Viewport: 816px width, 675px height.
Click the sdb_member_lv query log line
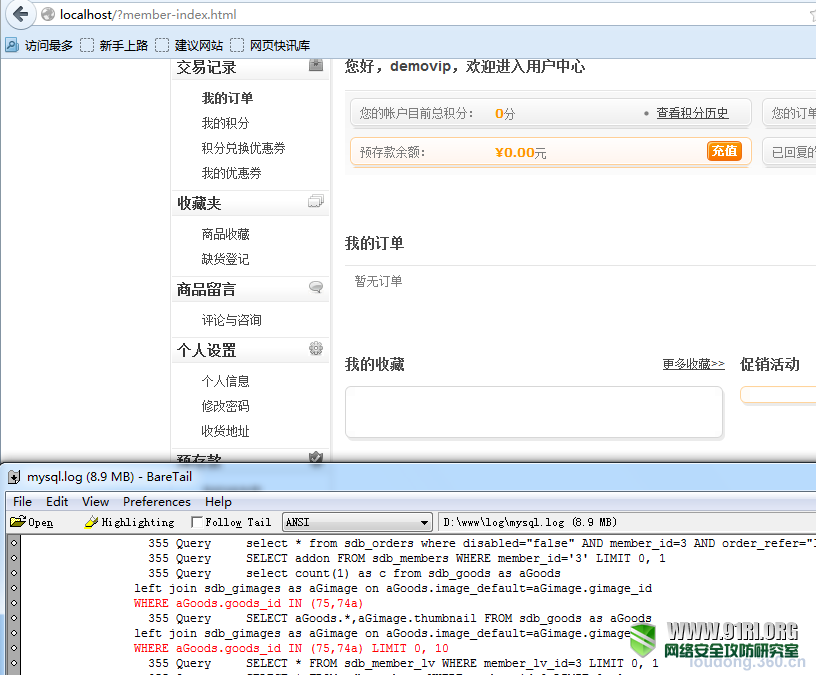coord(403,664)
